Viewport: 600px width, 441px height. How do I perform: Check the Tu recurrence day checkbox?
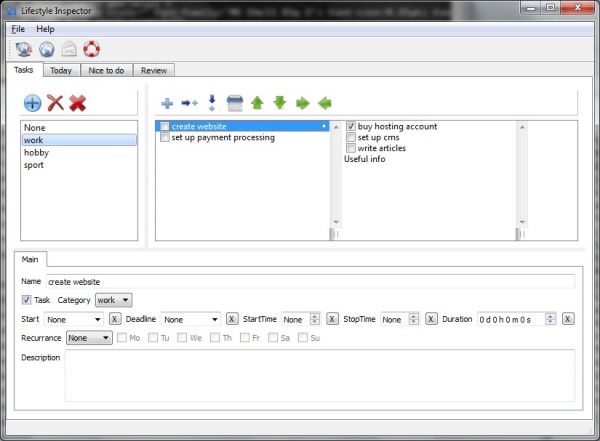coord(153,337)
